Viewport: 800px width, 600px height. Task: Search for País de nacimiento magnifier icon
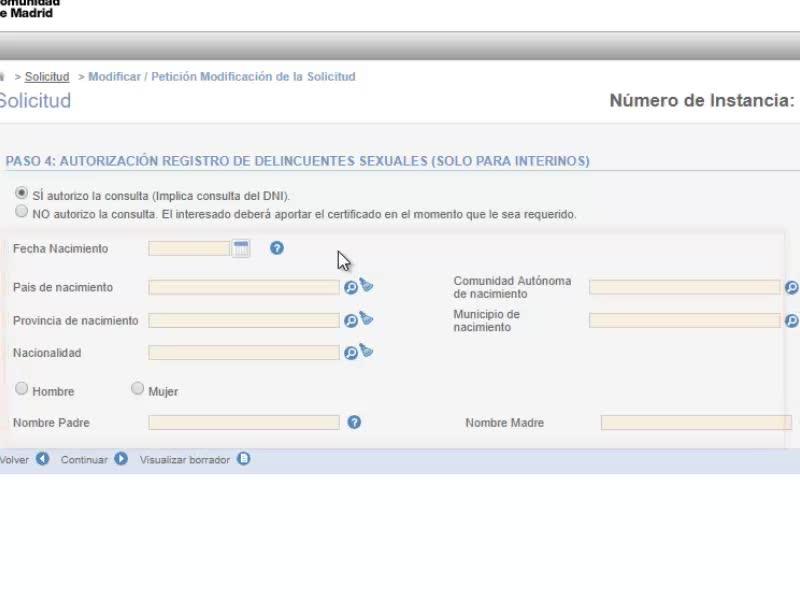pyautogui.click(x=351, y=288)
